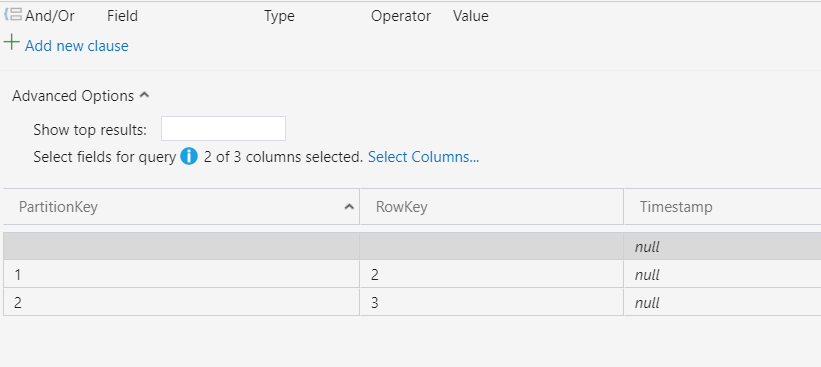Viewport: 821px width, 367px height.
Task: Click the green plus add clause icon
Action: click(12, 42)
